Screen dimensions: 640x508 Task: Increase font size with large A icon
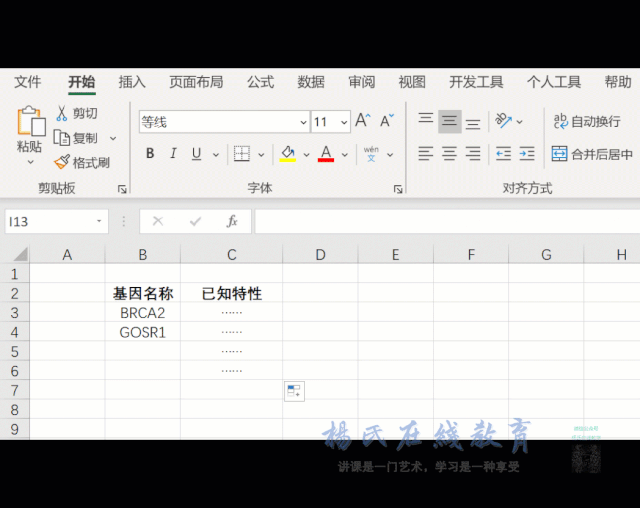tap(362, 120)
